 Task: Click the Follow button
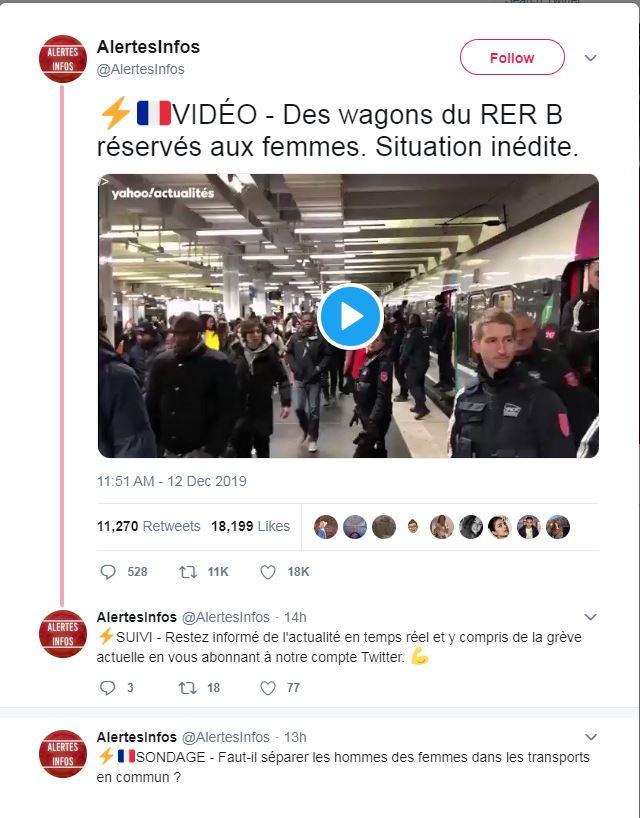(x=512, y=57)
